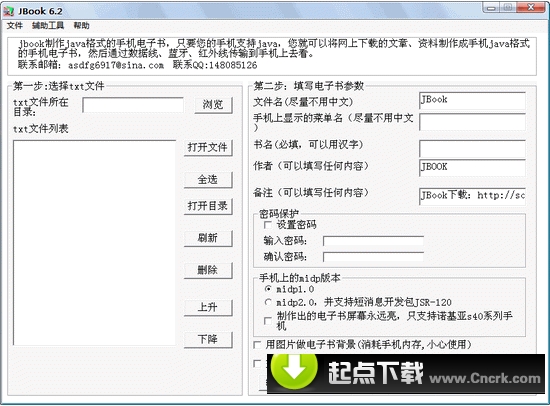Focus the 文件名 field containing JBook
This screenshot has height=406, width=550.
tap(472, 100)
